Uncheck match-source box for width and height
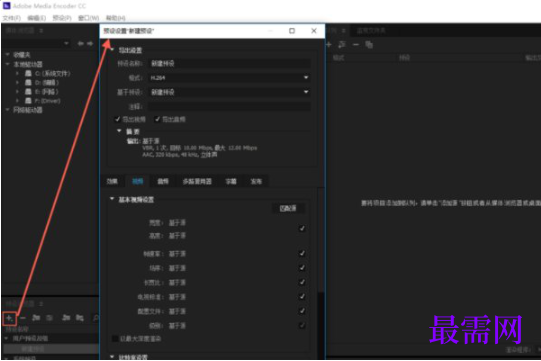This screenshot has width=541, height=361. click(x=302, y=228)
